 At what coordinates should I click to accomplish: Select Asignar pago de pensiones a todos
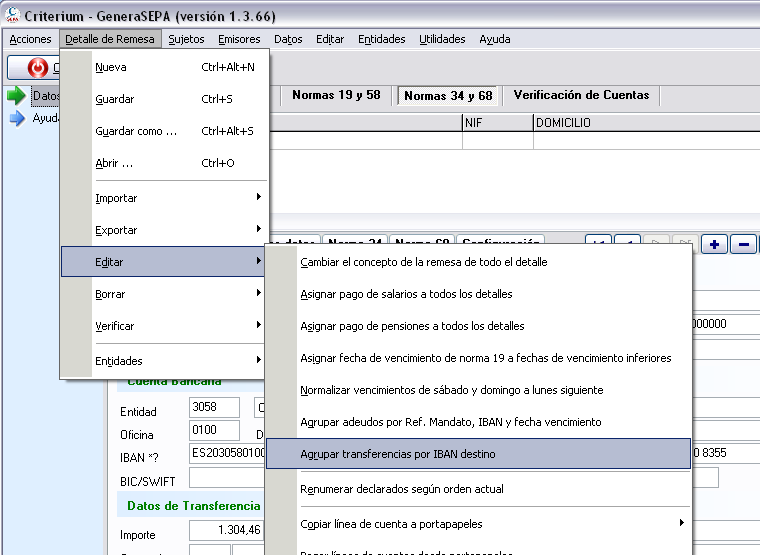(x=478, y=326)
